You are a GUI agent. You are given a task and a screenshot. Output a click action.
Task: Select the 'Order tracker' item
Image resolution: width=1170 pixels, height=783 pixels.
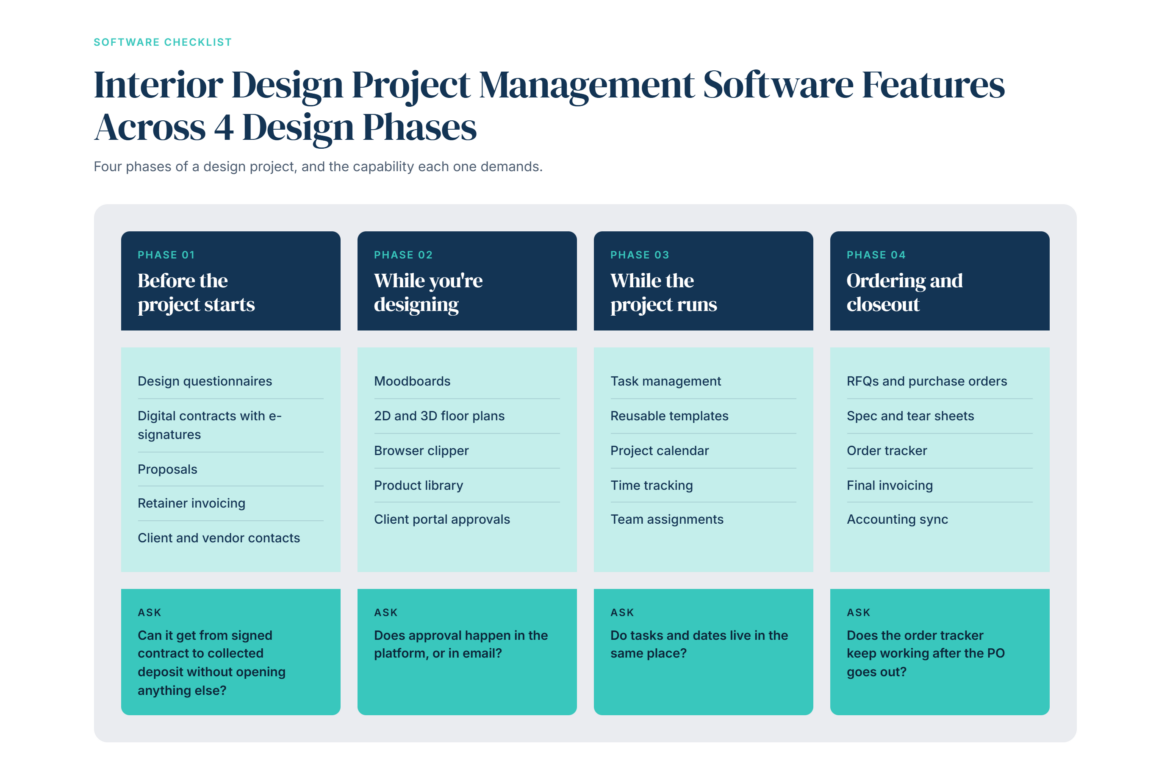[886, 451]
